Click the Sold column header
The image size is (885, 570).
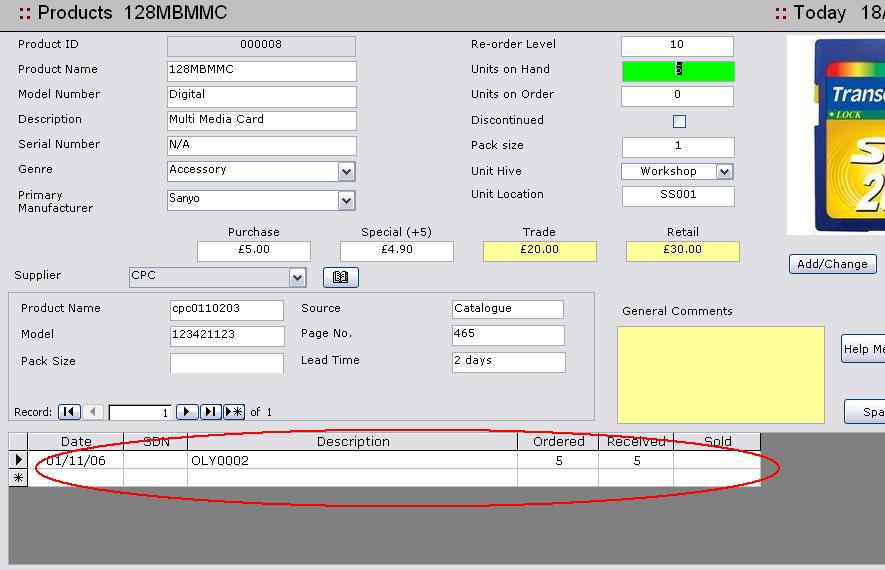[717, 441]
